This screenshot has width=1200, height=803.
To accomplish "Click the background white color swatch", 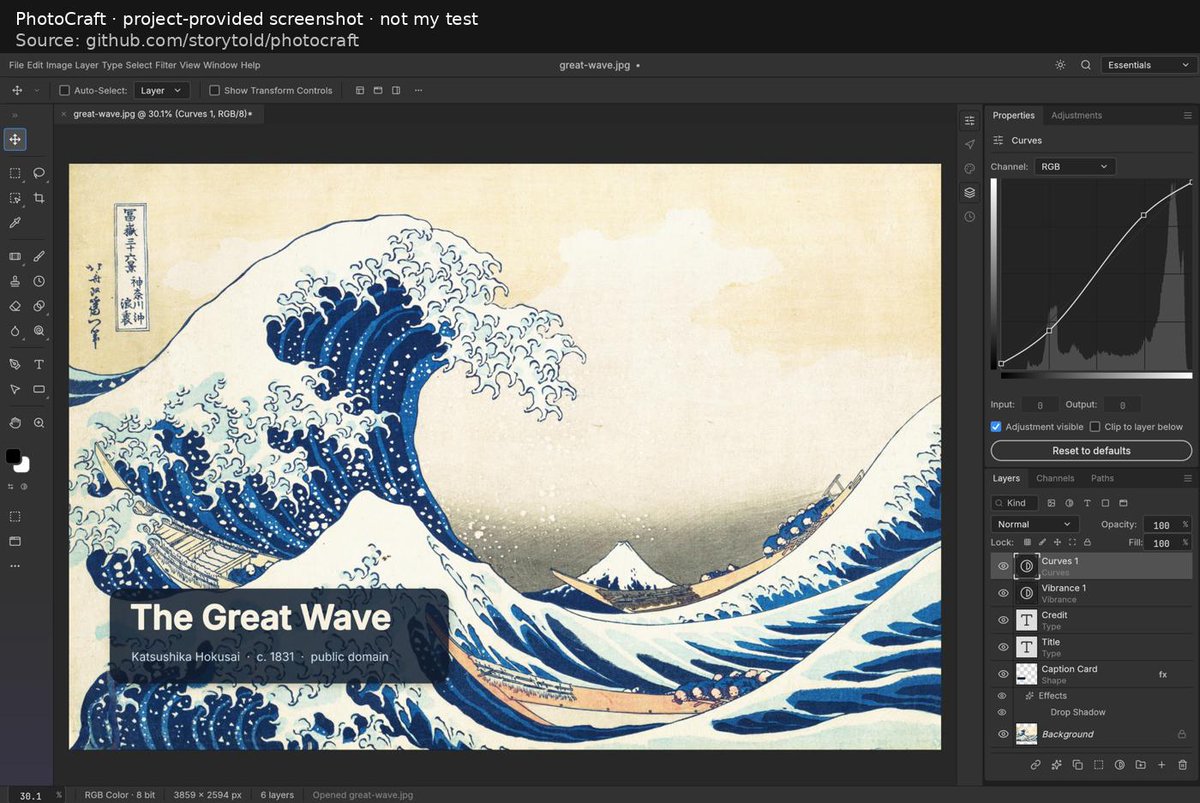I will click(x=23, y=465).
